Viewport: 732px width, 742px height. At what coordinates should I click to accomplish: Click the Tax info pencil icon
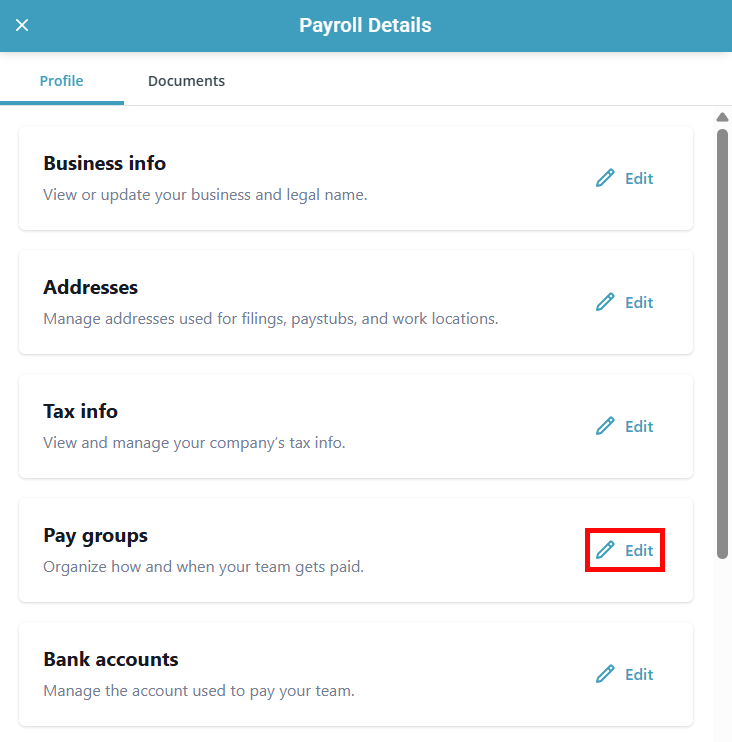tap(605, 426)
